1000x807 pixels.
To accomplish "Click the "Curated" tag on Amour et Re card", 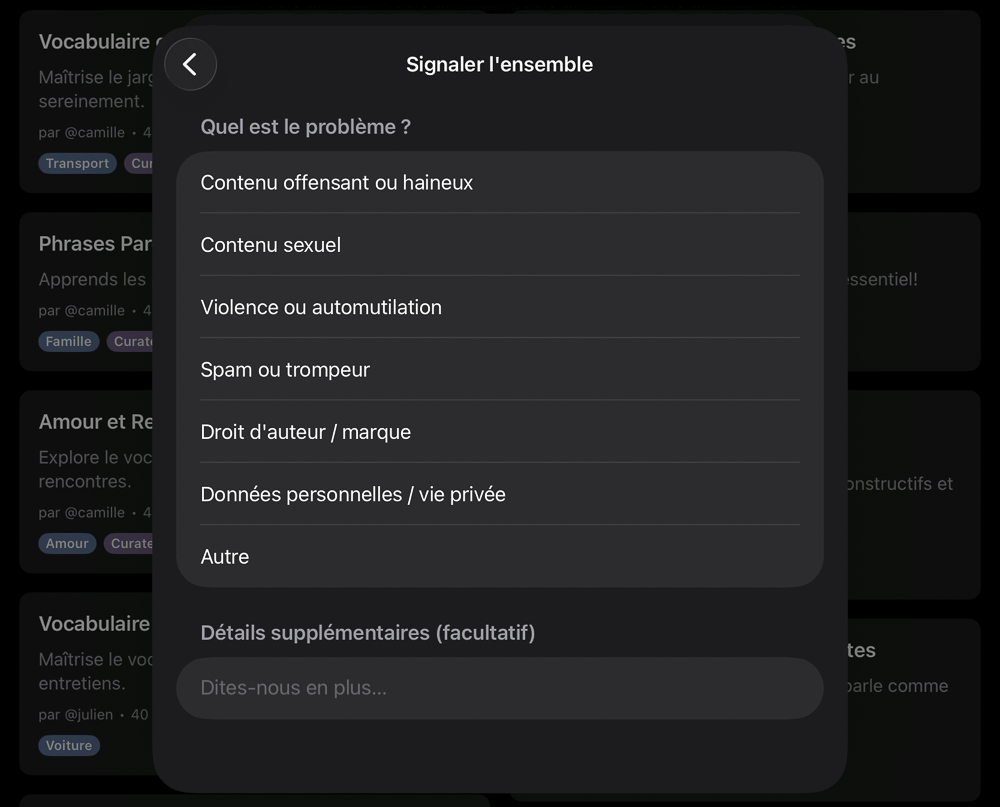I will [130, 543].
